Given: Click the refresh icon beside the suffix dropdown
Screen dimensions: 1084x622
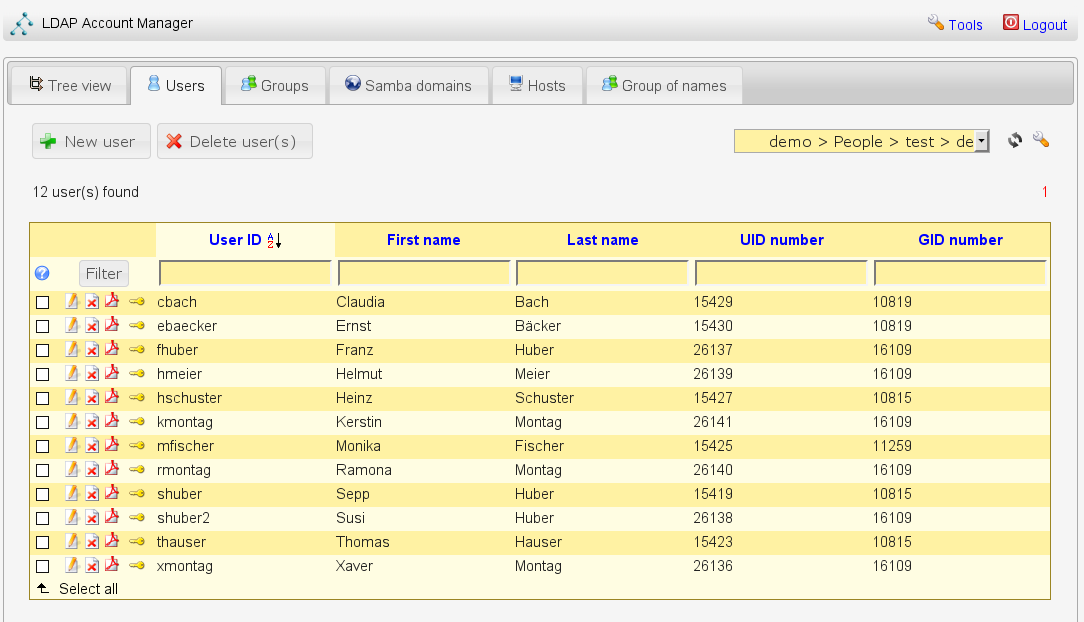Looking at the screenshot, I should pos(1015,141).
